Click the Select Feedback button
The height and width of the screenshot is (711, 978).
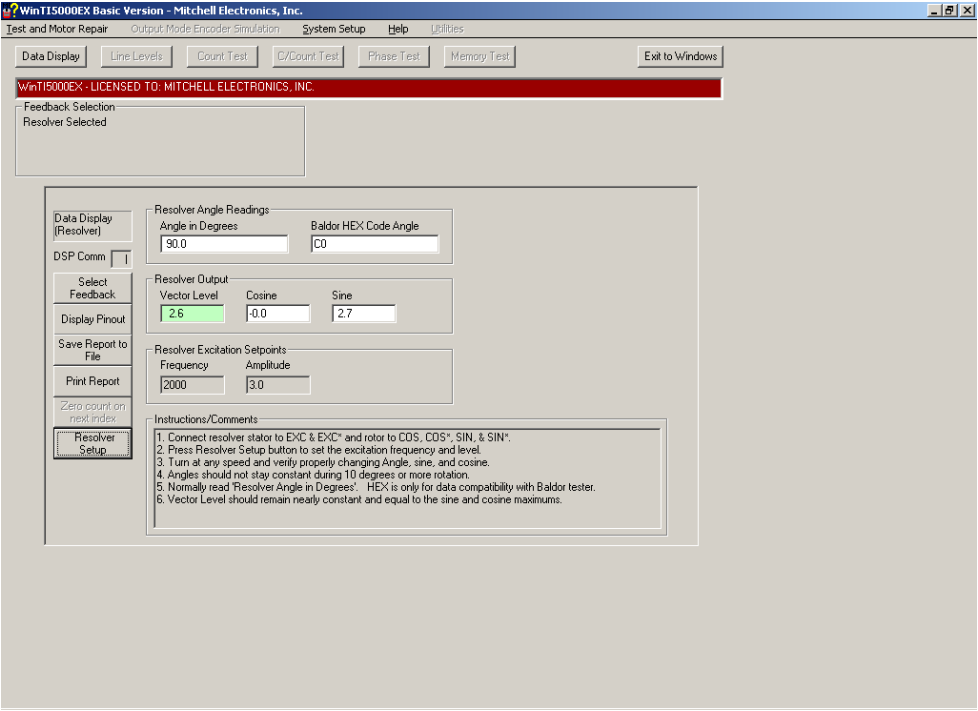coord(92,288)
